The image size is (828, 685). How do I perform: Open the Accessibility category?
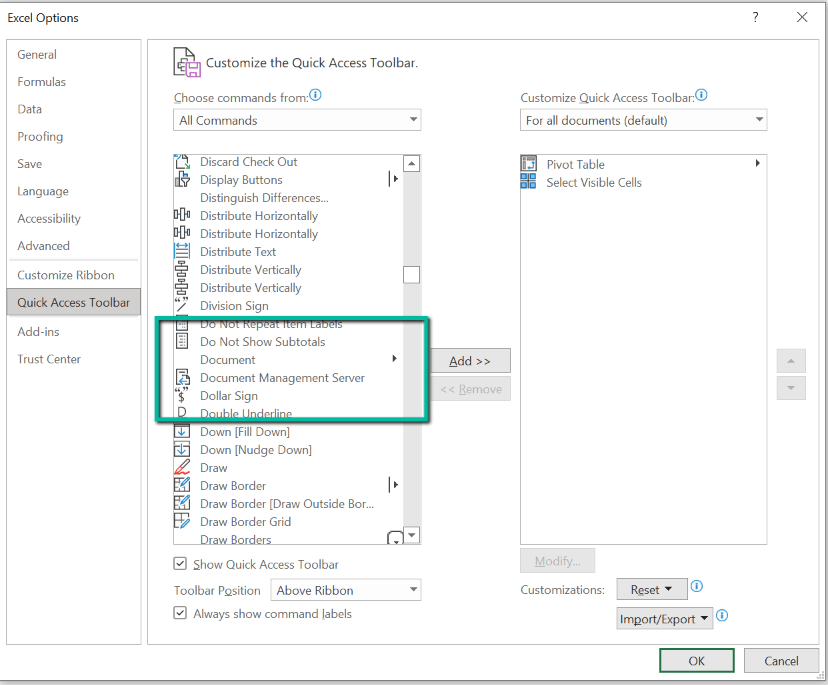pyautogui.click(x=49, y=218)
